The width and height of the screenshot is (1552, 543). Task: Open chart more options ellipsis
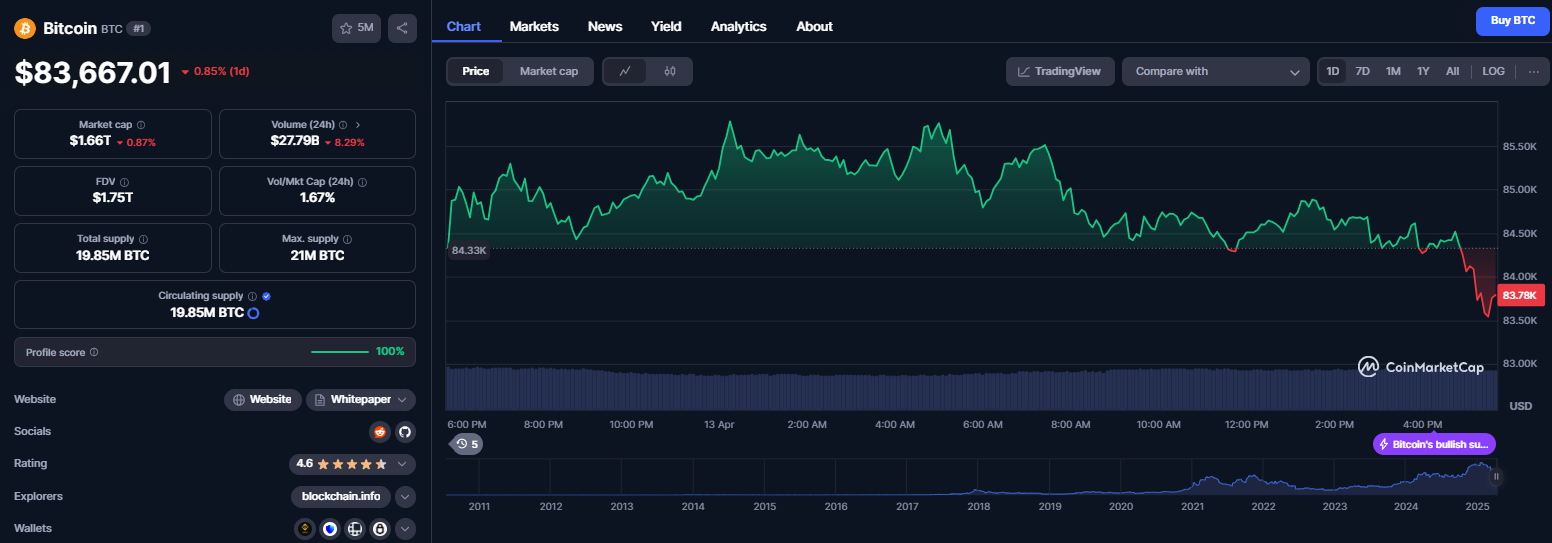1533,71
